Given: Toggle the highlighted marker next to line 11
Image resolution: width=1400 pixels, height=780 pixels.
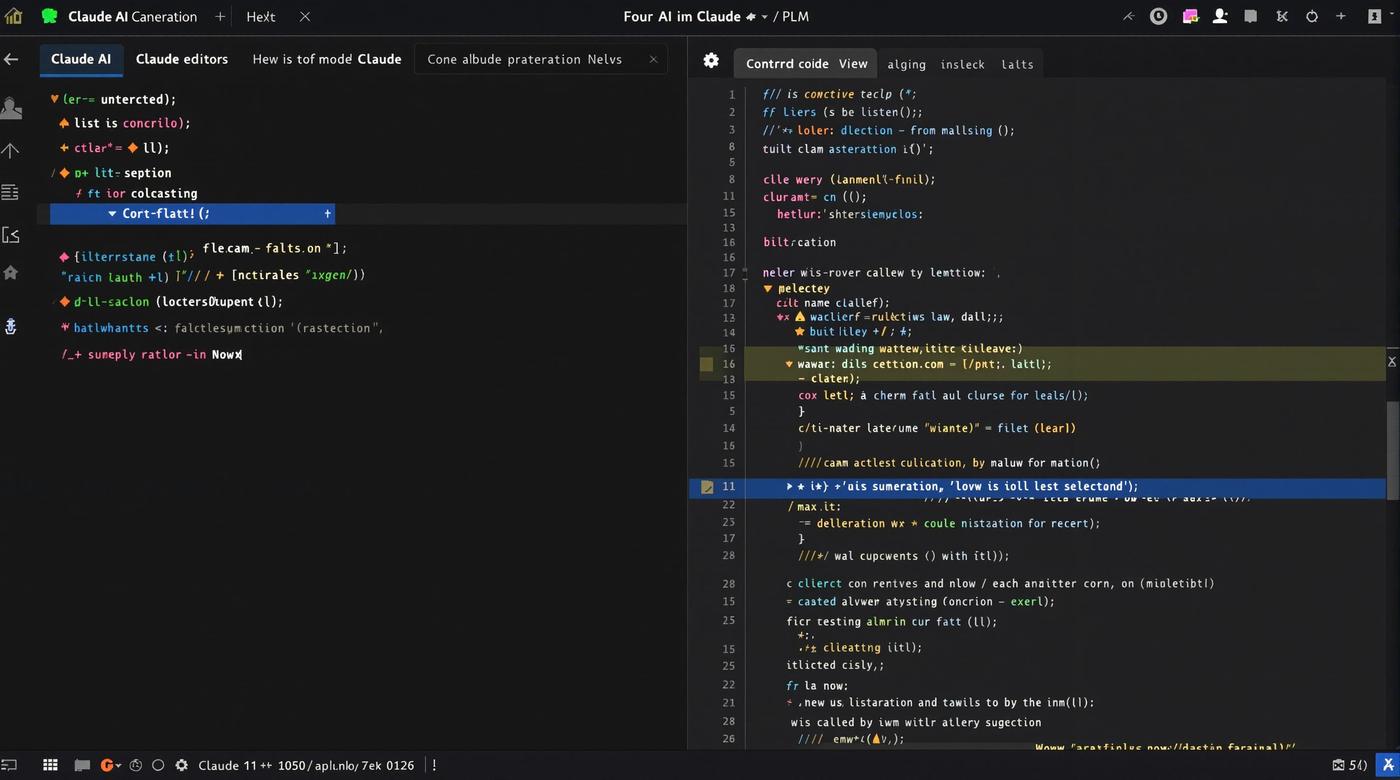Looking at the screenshot, I should [x=707, y=486].
